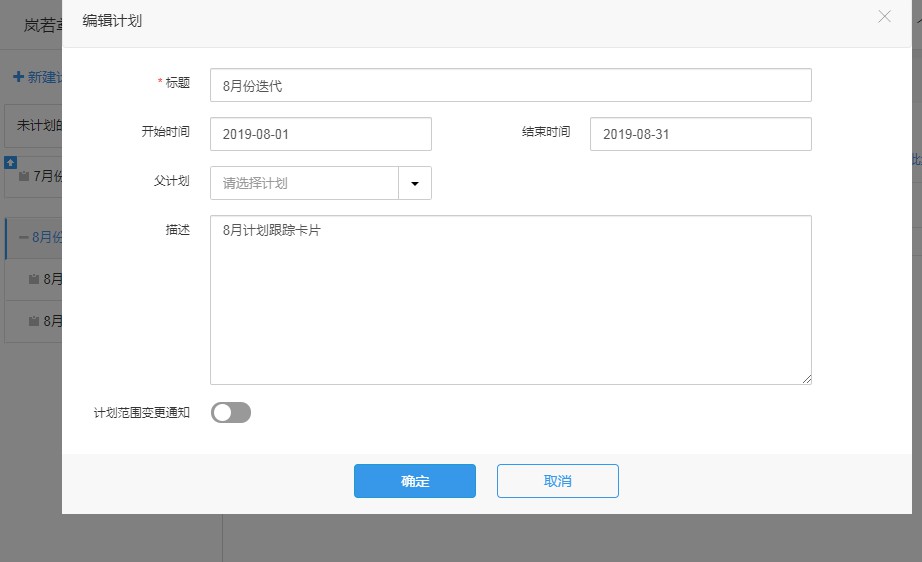Open the 结束时间 date field
The height and width of the screenshot is (562, 922).
(700, 134)
